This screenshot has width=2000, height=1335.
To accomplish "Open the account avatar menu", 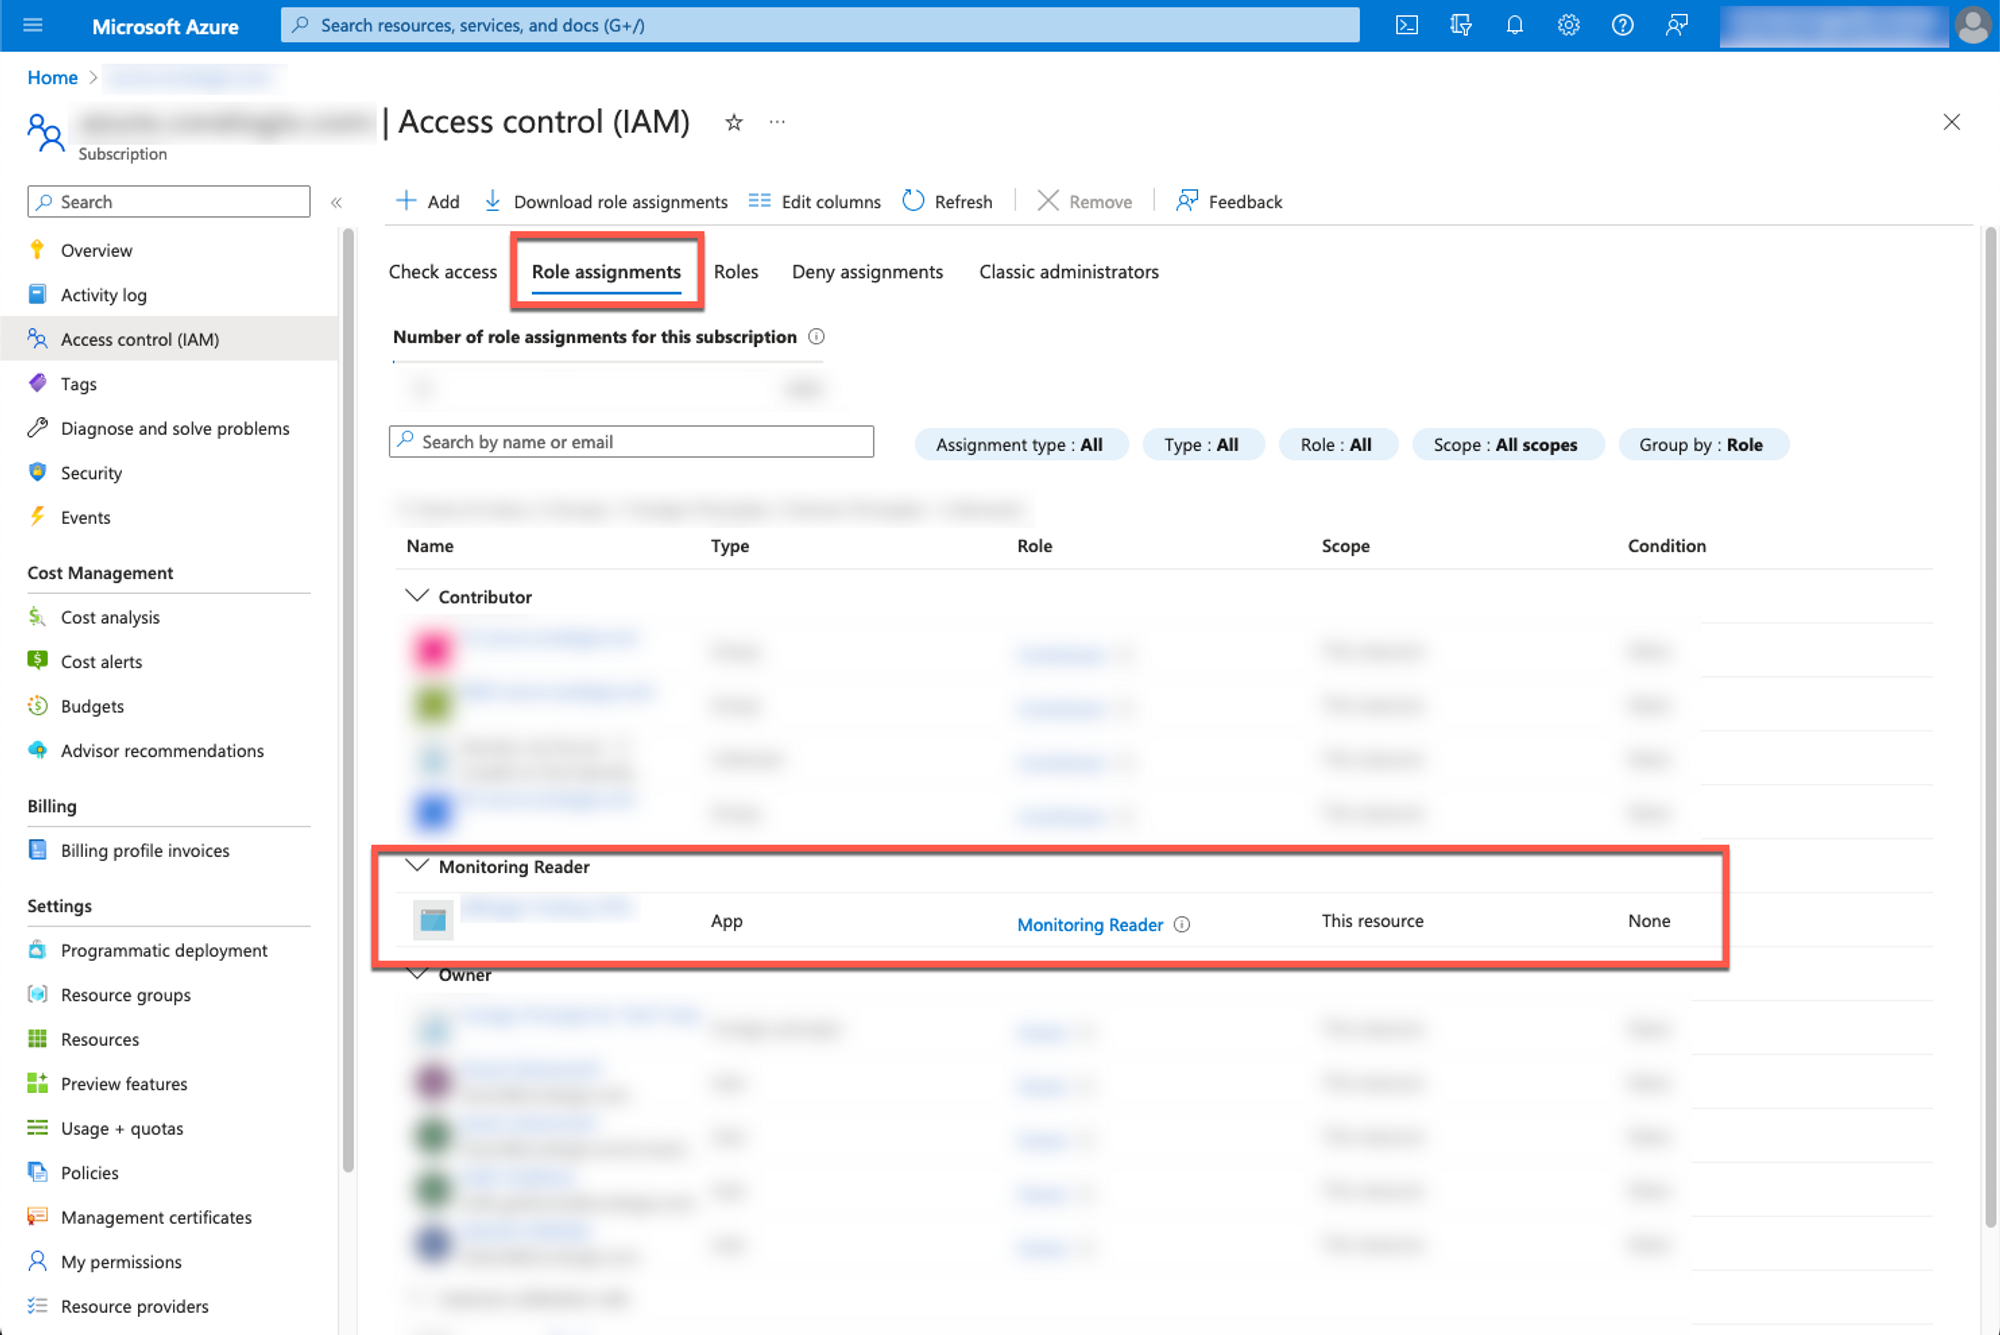I will 1973,25.
